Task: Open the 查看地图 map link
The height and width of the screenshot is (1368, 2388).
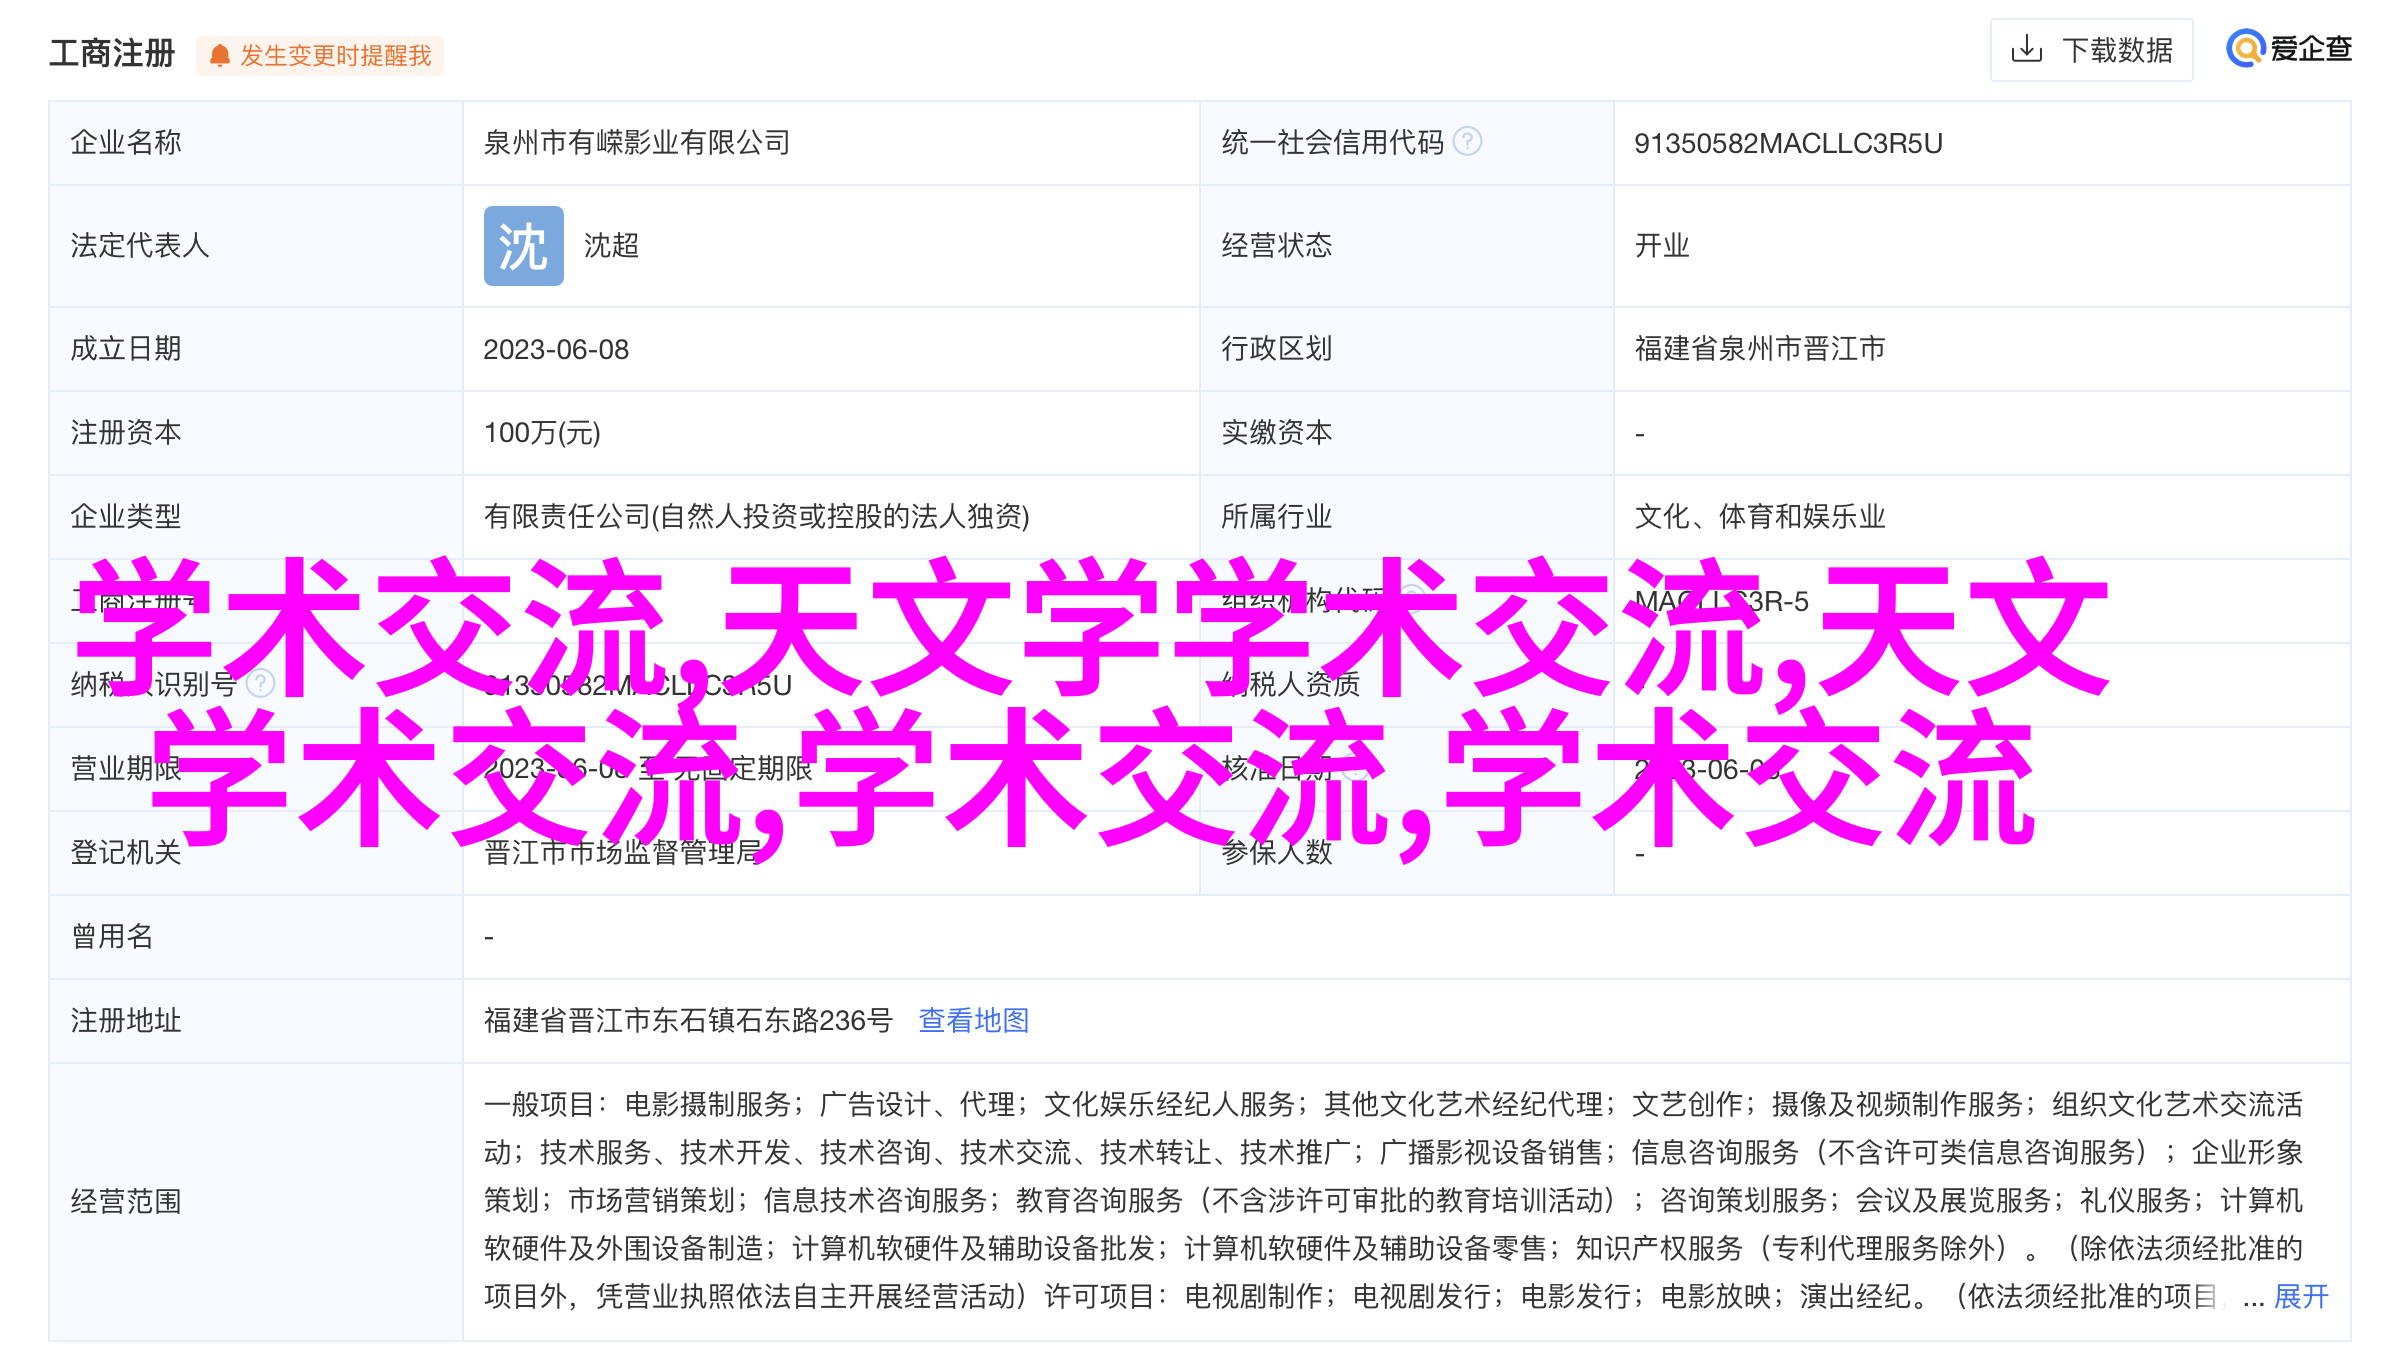Action: (973, 1020)
